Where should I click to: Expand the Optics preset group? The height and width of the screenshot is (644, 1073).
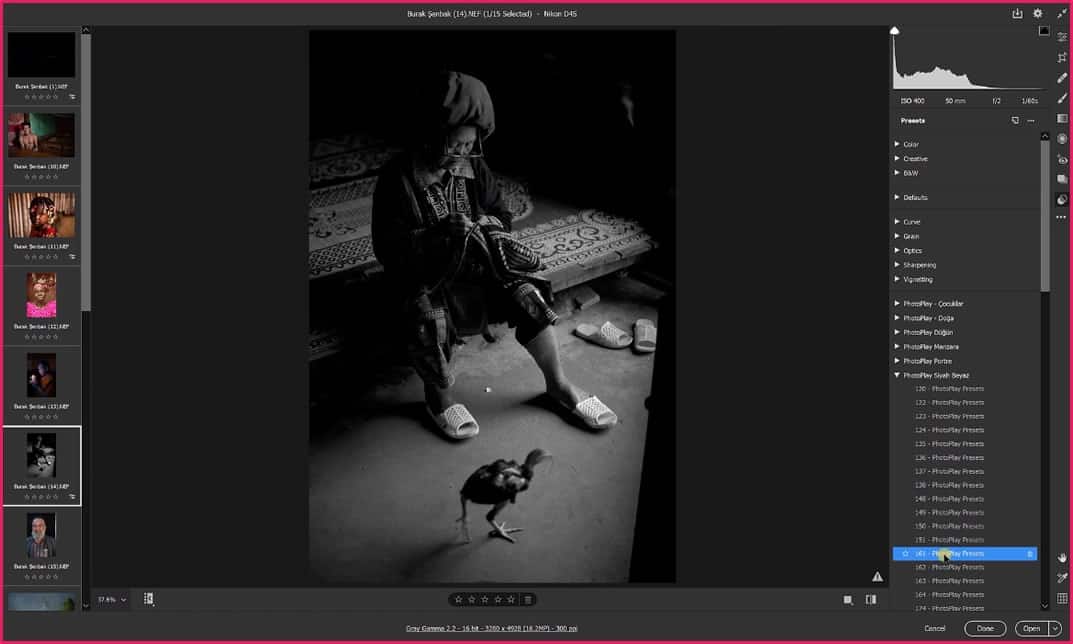click(896, 250)
